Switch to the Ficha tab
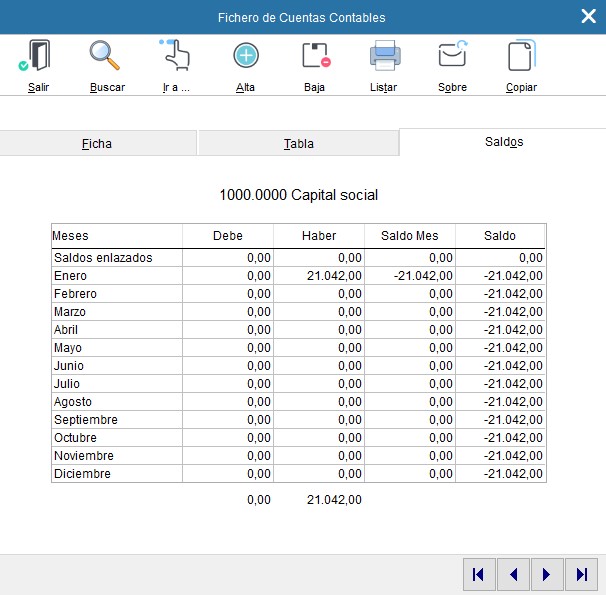 point(97,143)
